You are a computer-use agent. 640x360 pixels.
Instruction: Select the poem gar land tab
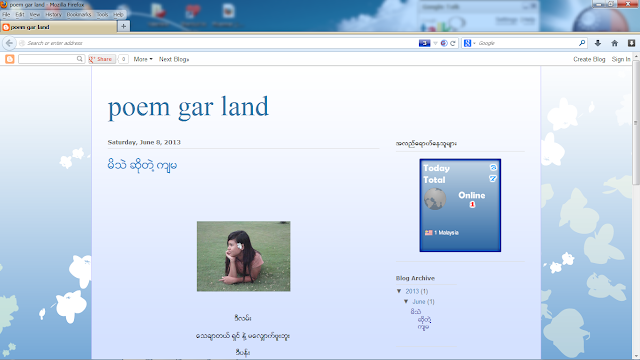click(x=58, y=27)
